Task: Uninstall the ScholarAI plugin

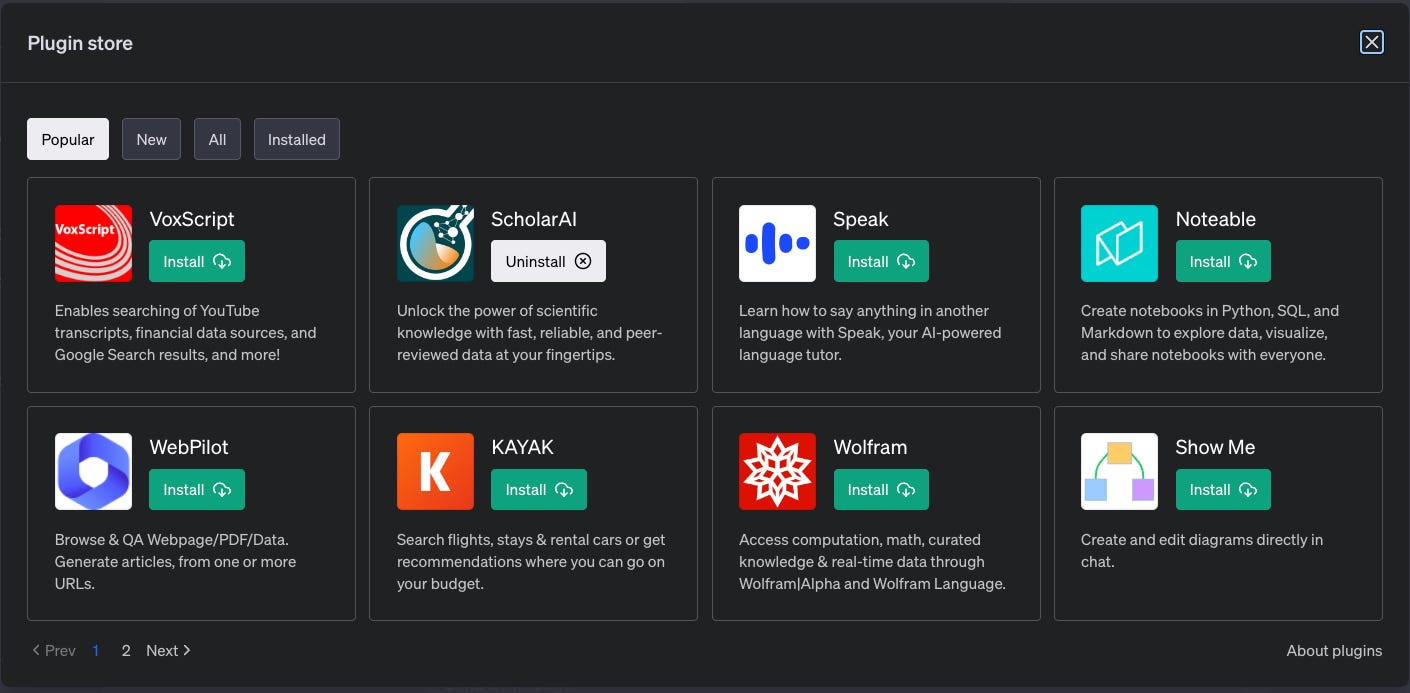Action: pos(548,261)
